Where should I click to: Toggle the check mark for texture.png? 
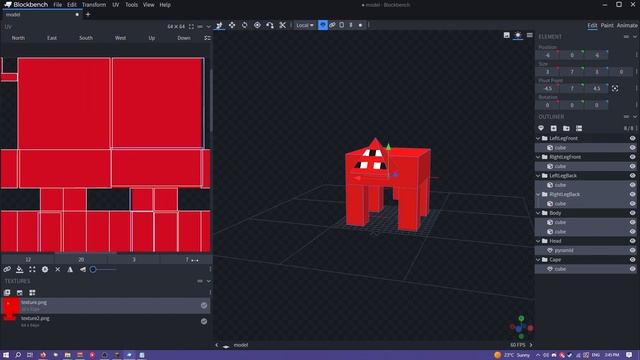click(204, 305)
